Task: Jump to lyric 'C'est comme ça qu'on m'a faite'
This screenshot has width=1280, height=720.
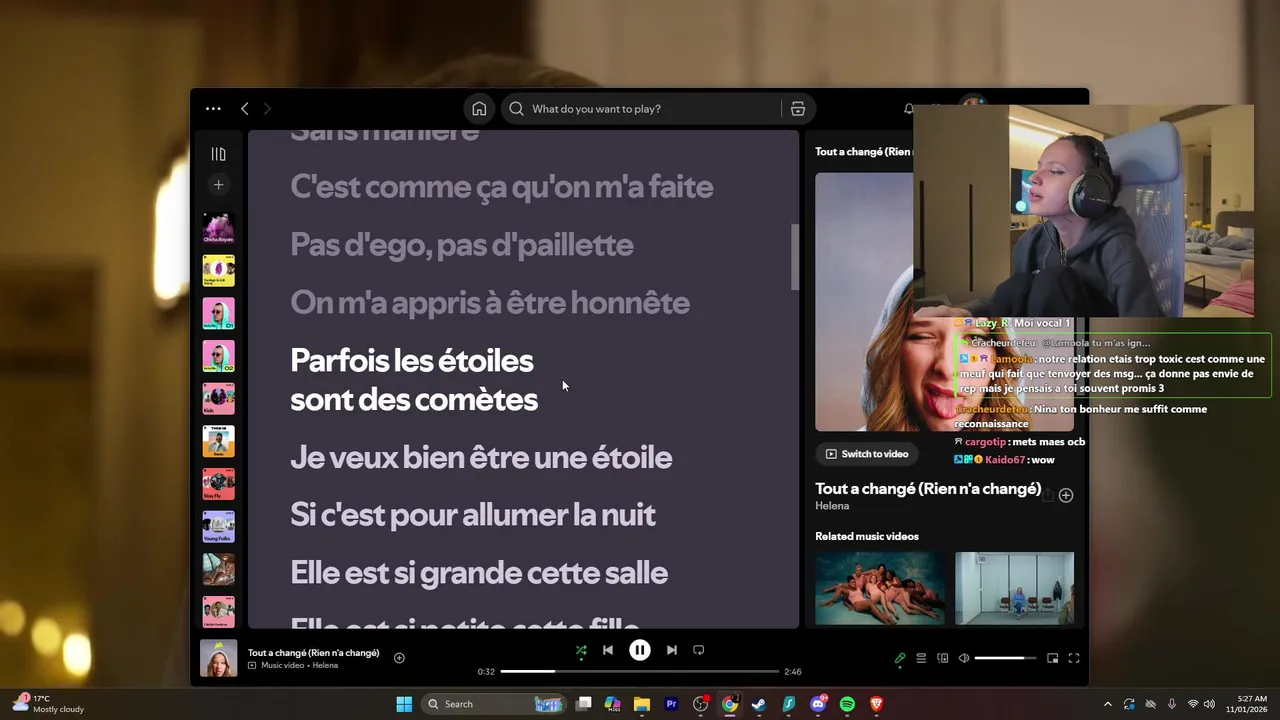Action: pyautogui.click(x=501, y=187)
